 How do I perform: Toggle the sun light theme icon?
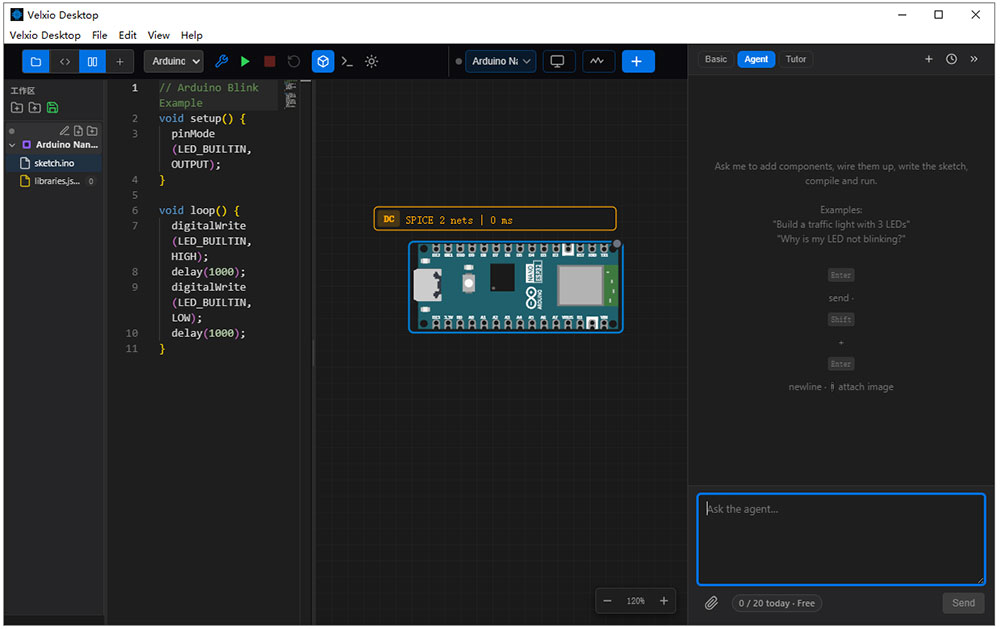click(x=371, y=61)
